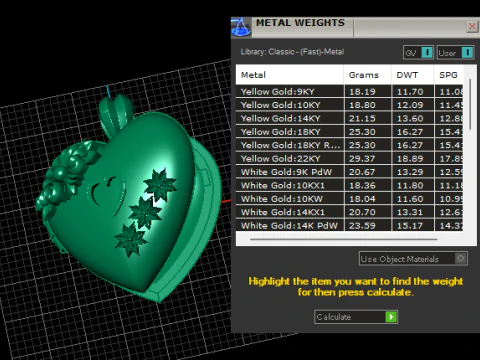480x360 pixels.
Task: Select White Gold:10KX1 row
Action: [x=349, y=185]
